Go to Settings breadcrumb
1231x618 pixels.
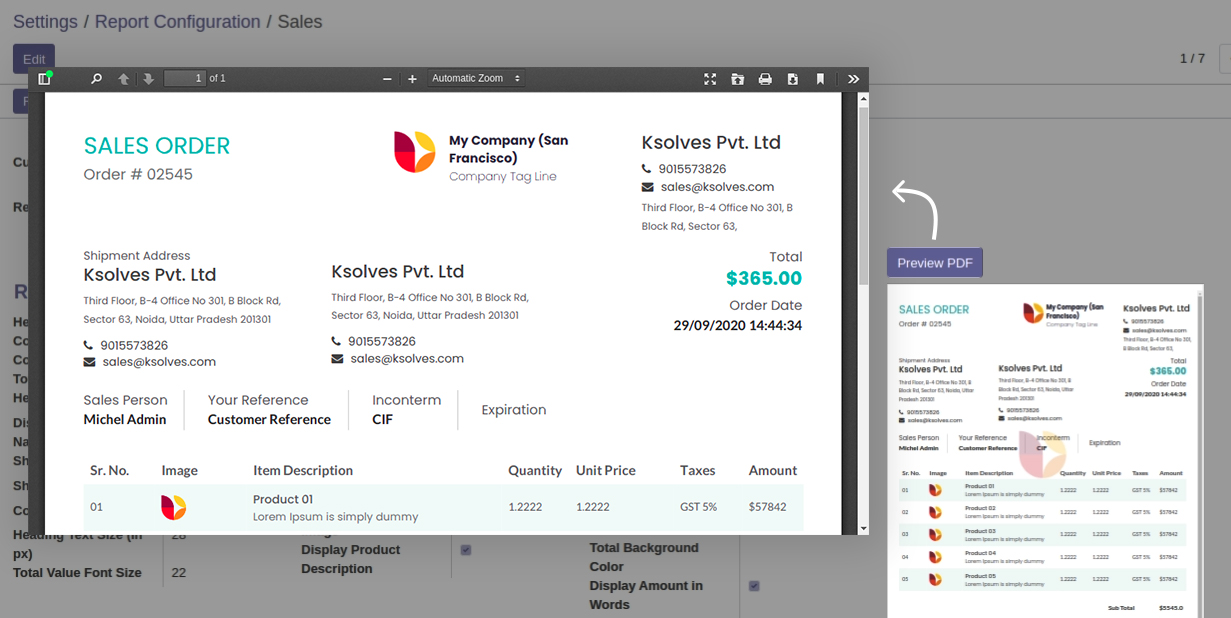coord(46,21)
